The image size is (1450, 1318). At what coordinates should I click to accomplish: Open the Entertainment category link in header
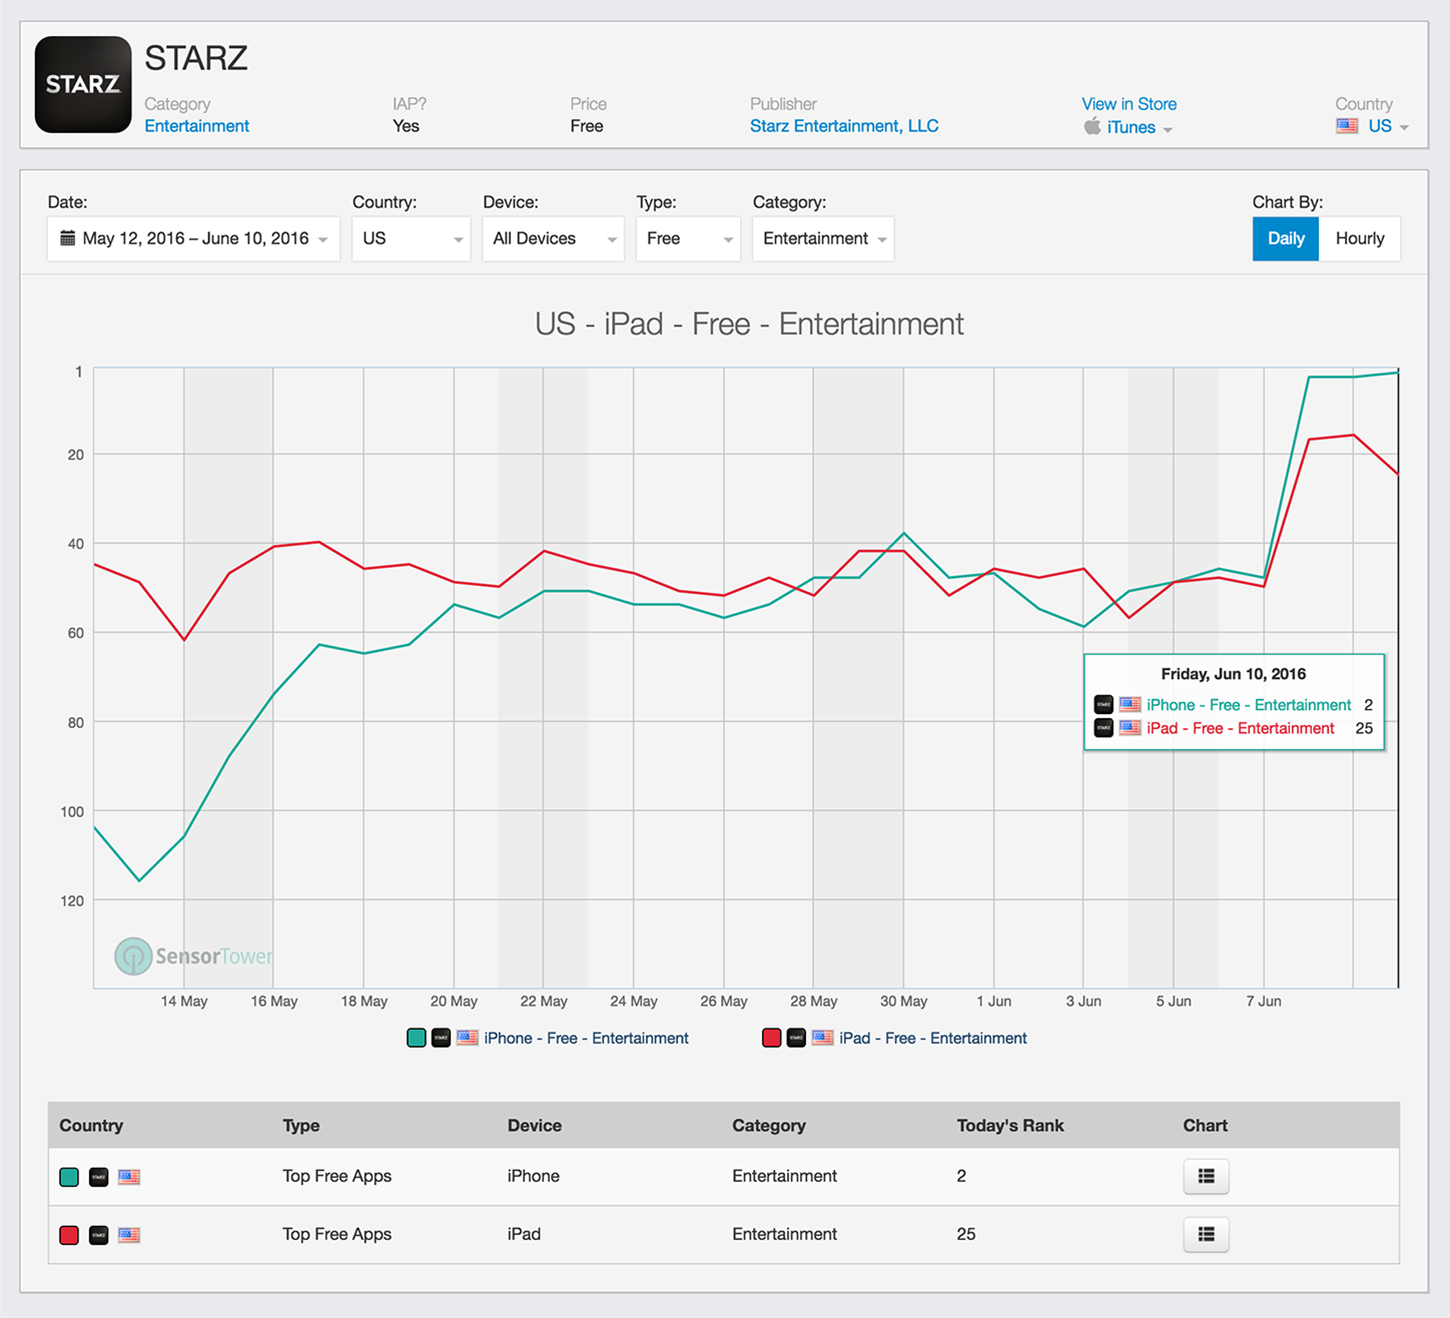click(197, 126)
